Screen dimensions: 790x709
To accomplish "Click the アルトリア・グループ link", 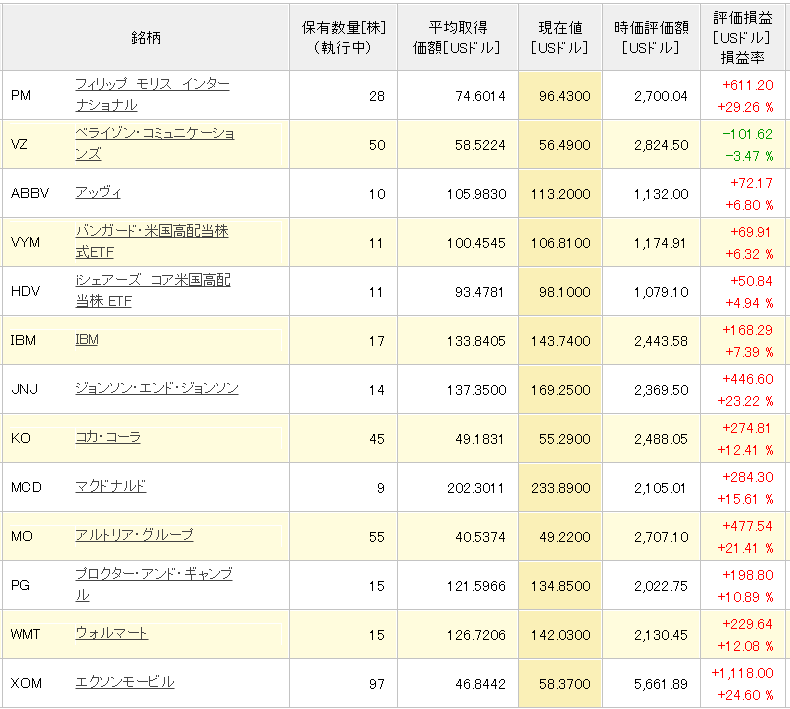I will [134, 535].
